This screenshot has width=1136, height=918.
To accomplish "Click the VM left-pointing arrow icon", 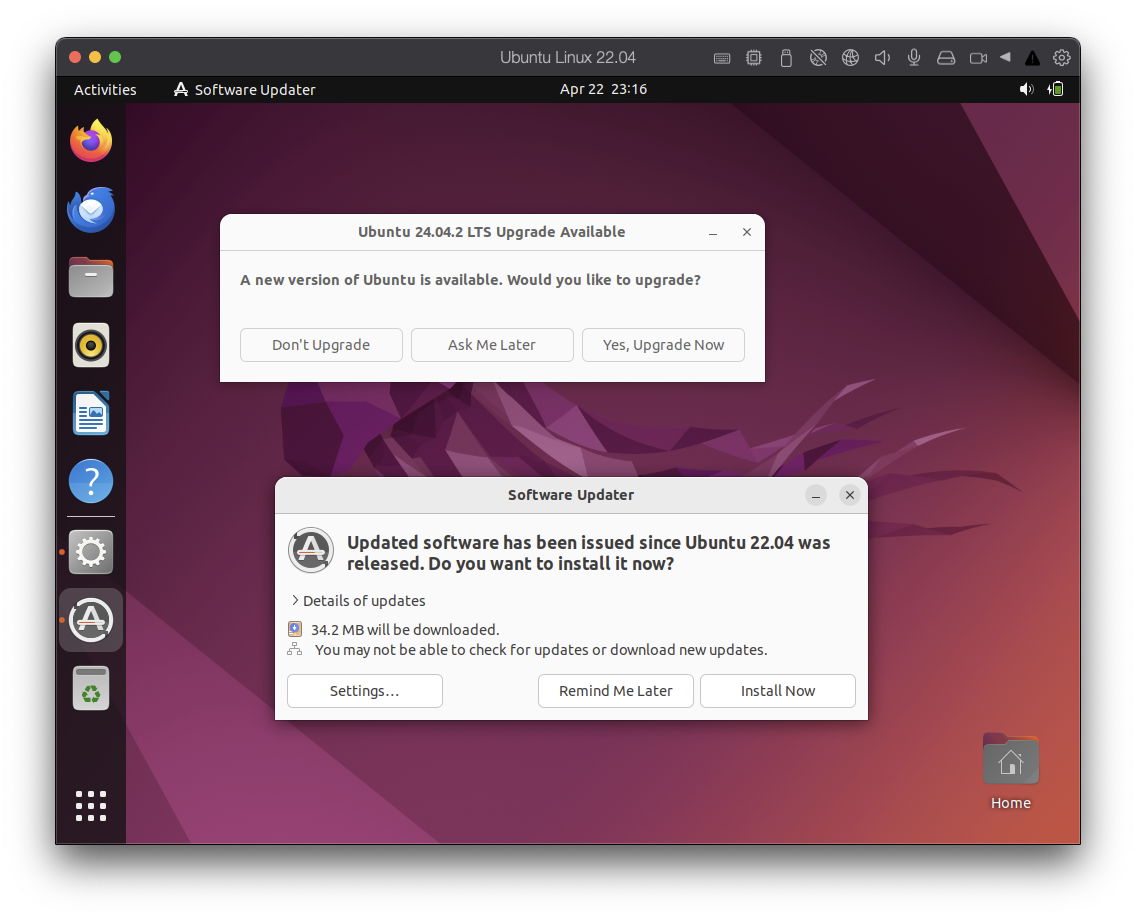I will (x=1005, y=57).
